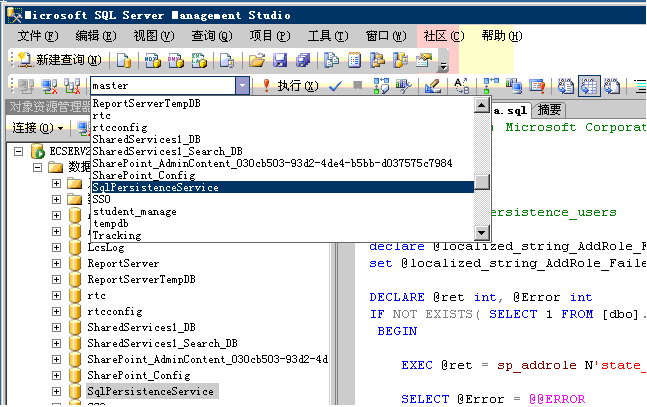
Task: Select tempdb in the database dropdown list
Action: [x=283, y=224]
